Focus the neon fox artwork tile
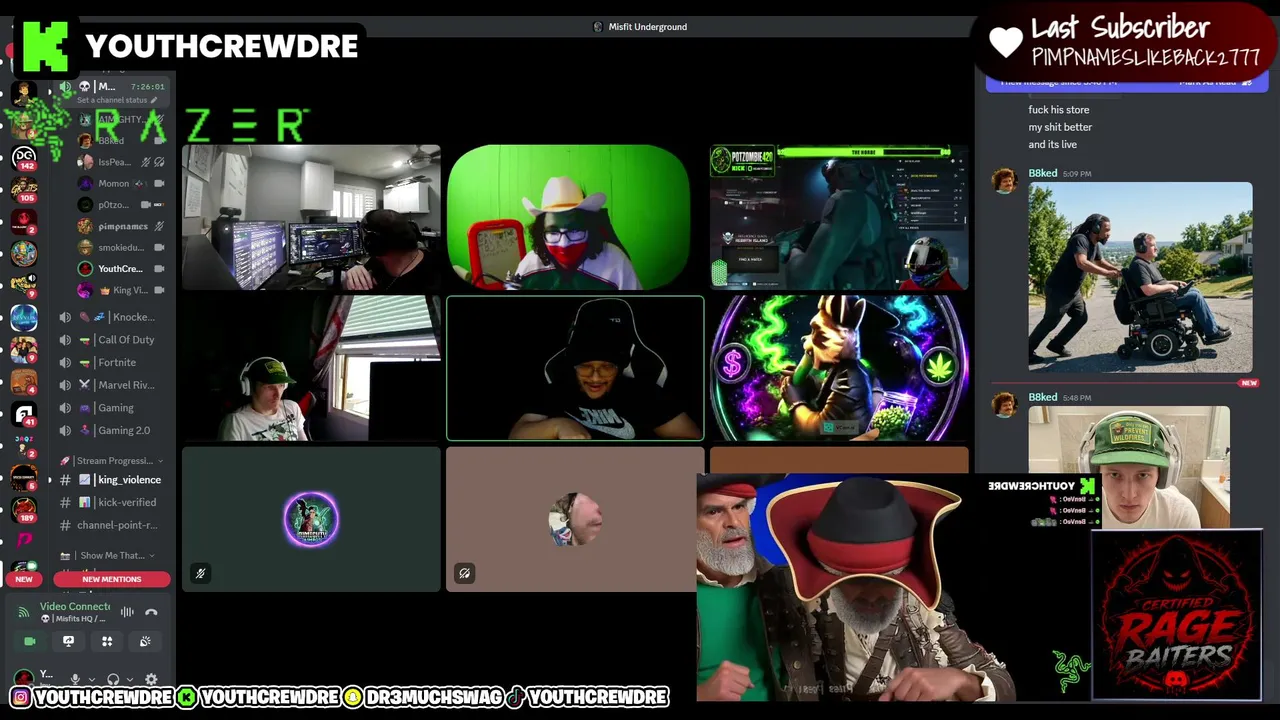This screenshot has width=1280, height=720. click(839, 368)
